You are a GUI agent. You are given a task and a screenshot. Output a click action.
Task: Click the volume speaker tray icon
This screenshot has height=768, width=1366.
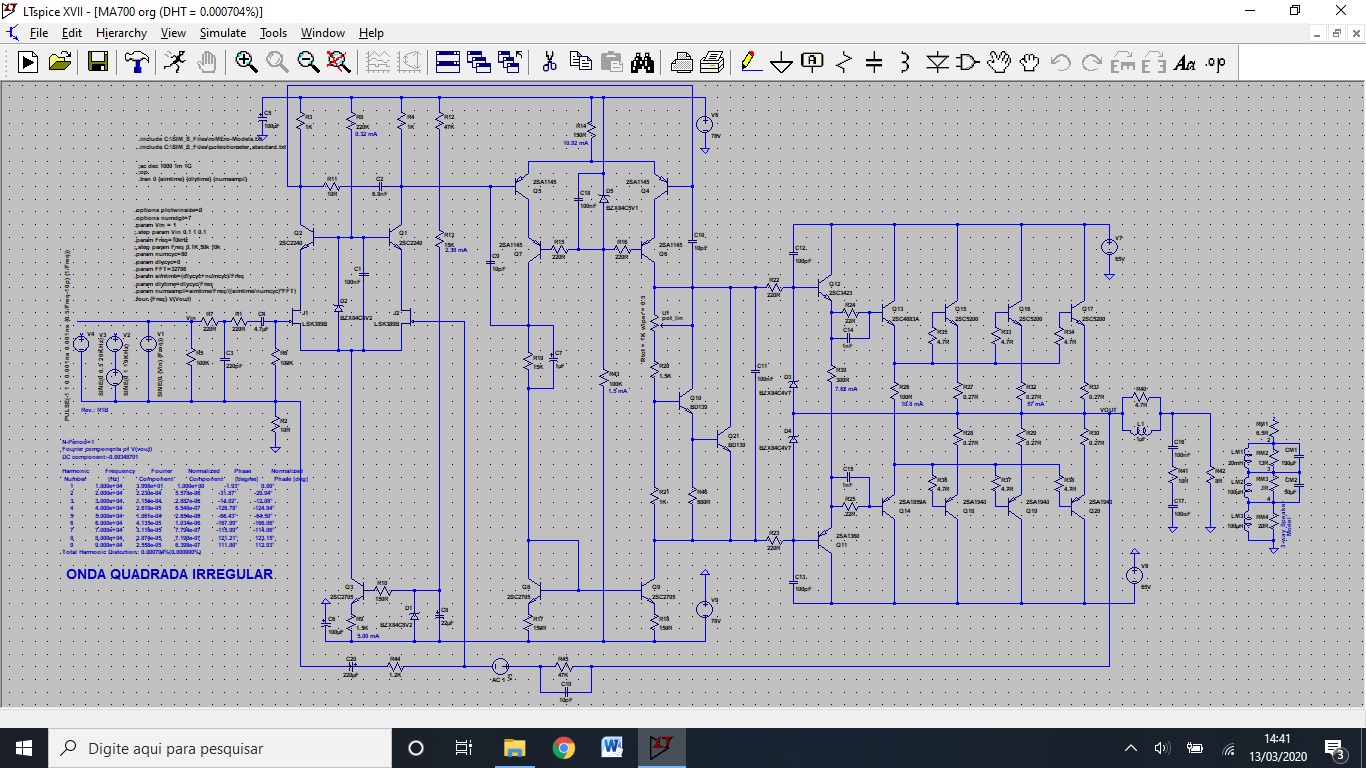pyautogui.click(x=1162, y=748)
